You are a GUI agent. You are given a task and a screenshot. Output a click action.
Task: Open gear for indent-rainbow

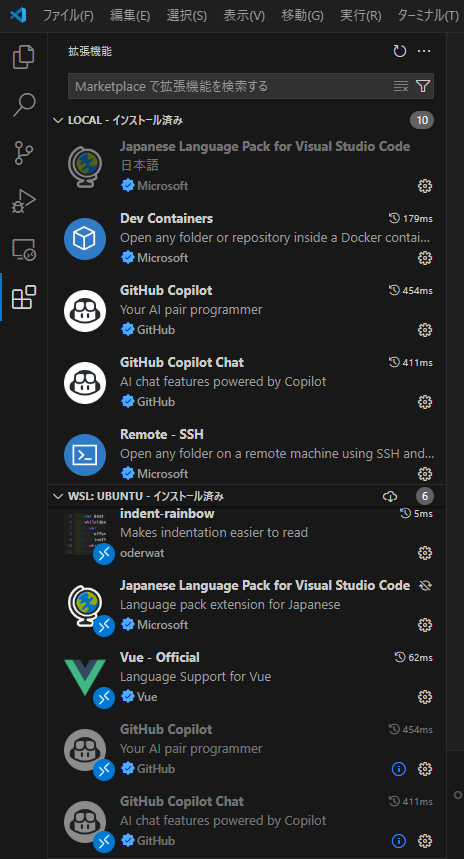point(425,553)
